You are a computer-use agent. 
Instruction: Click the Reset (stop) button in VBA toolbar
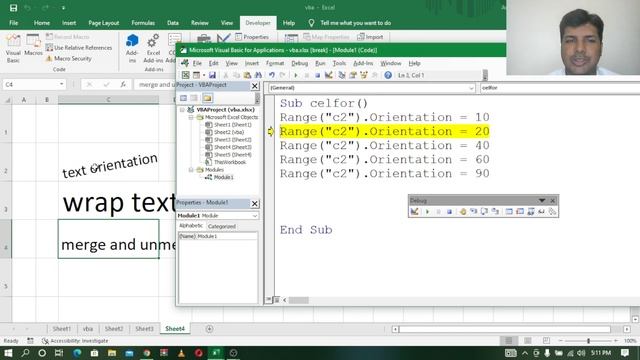[x=317, y=75]
